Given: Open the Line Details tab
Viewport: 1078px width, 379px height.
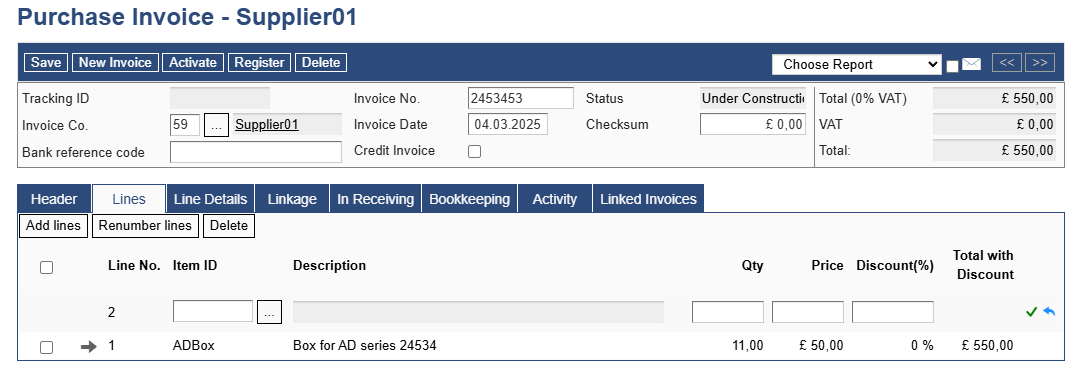Looking at the screenshot, I should [x=210, y=199].
